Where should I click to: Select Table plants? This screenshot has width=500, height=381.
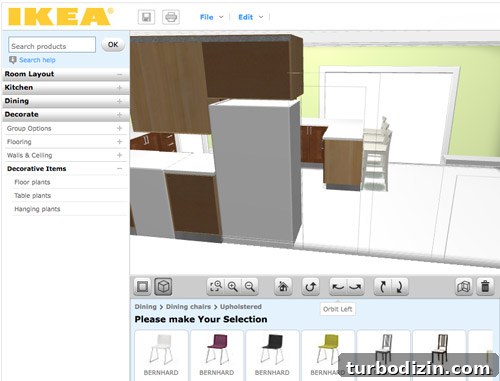[33, 196]
